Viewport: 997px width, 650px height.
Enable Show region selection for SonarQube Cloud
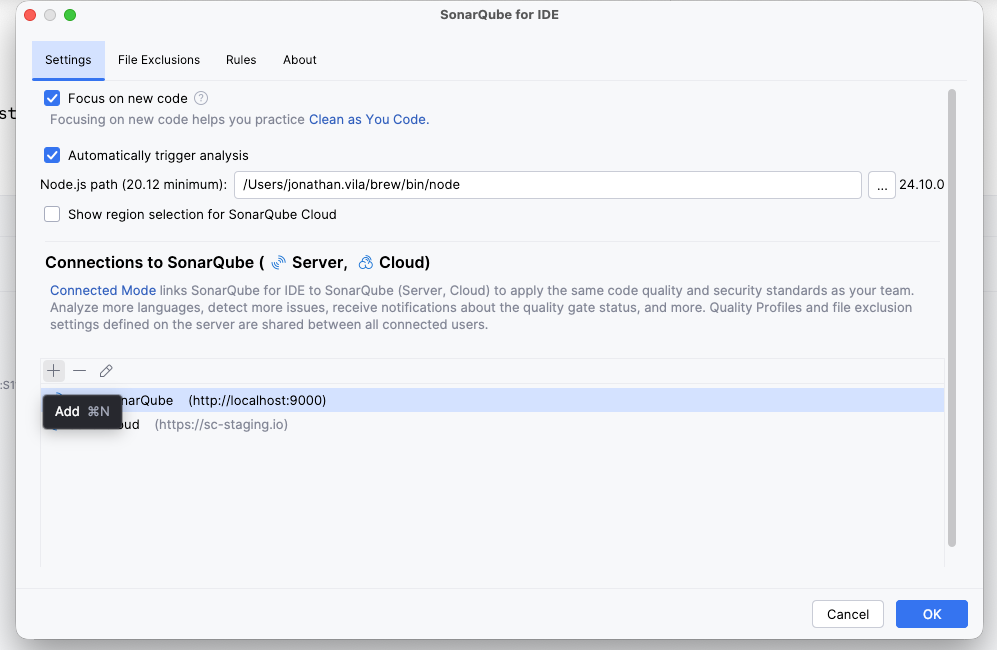coord(53,214)
